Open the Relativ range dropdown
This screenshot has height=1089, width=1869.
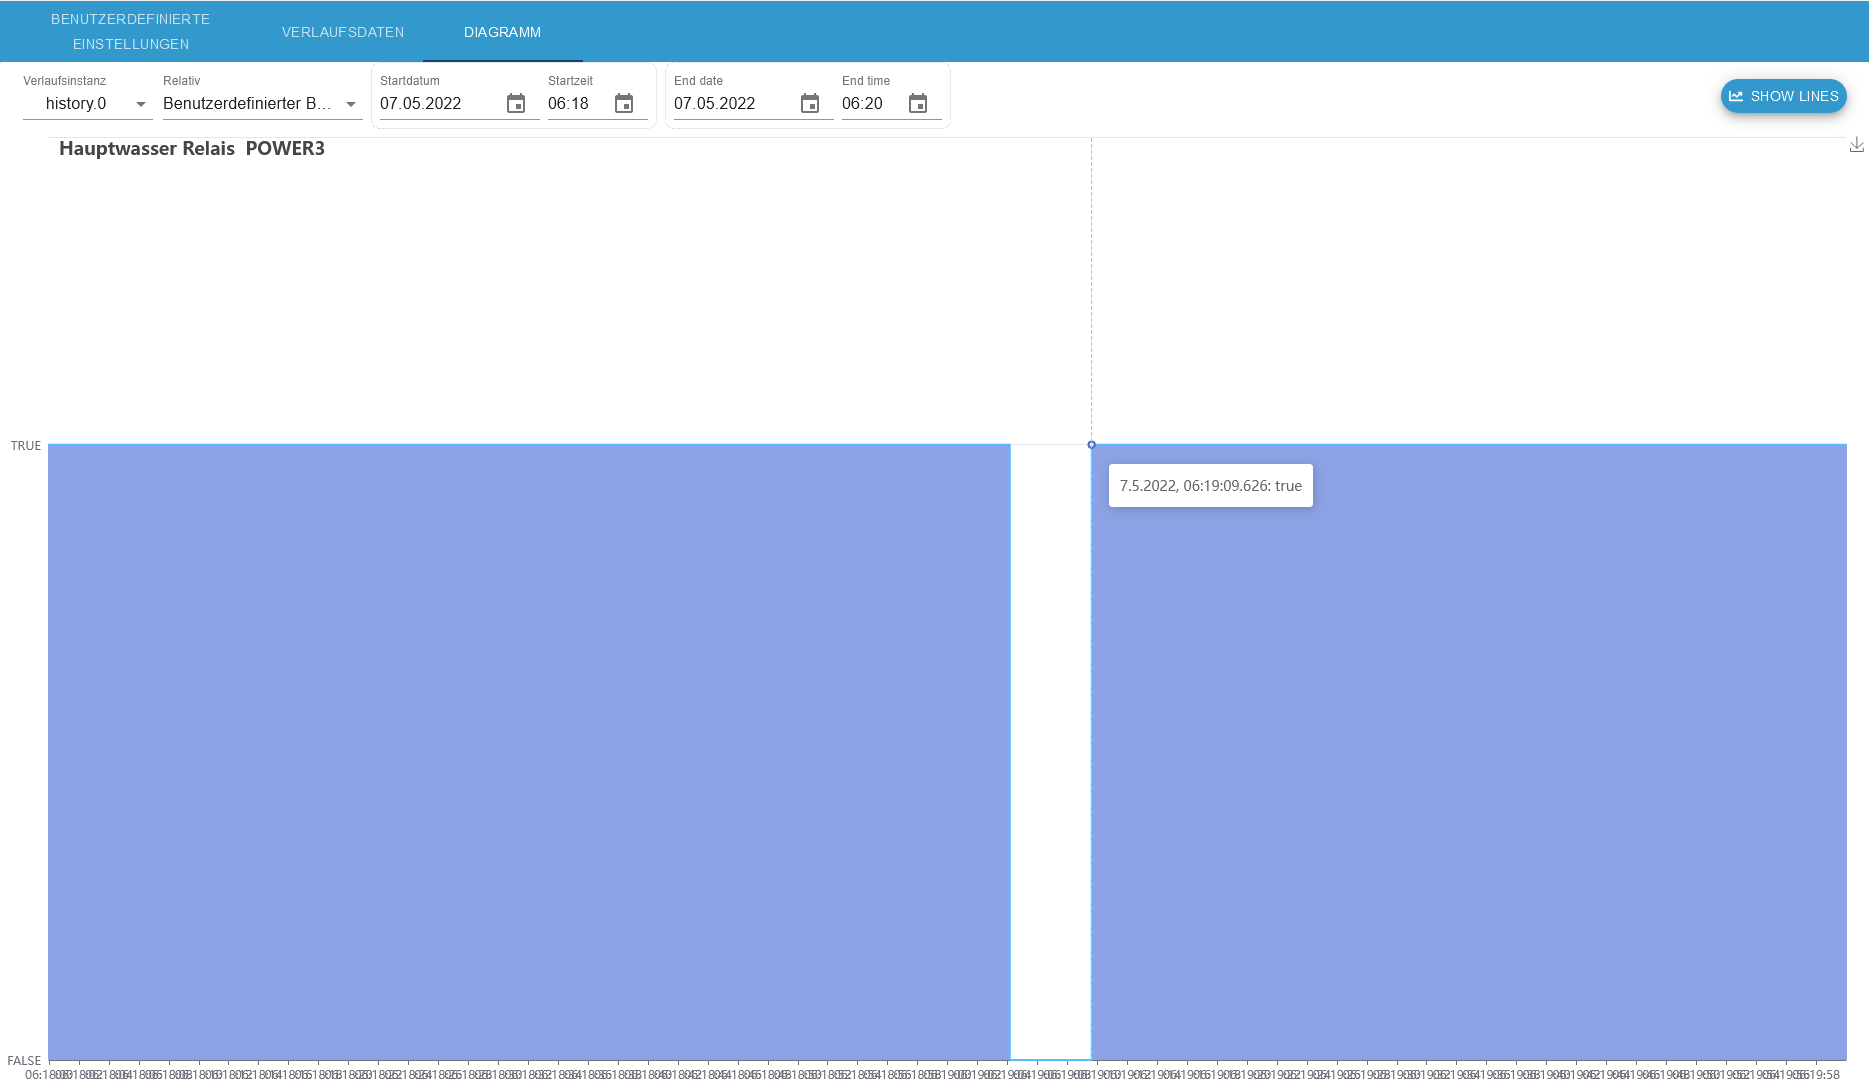tap(263, 104)
